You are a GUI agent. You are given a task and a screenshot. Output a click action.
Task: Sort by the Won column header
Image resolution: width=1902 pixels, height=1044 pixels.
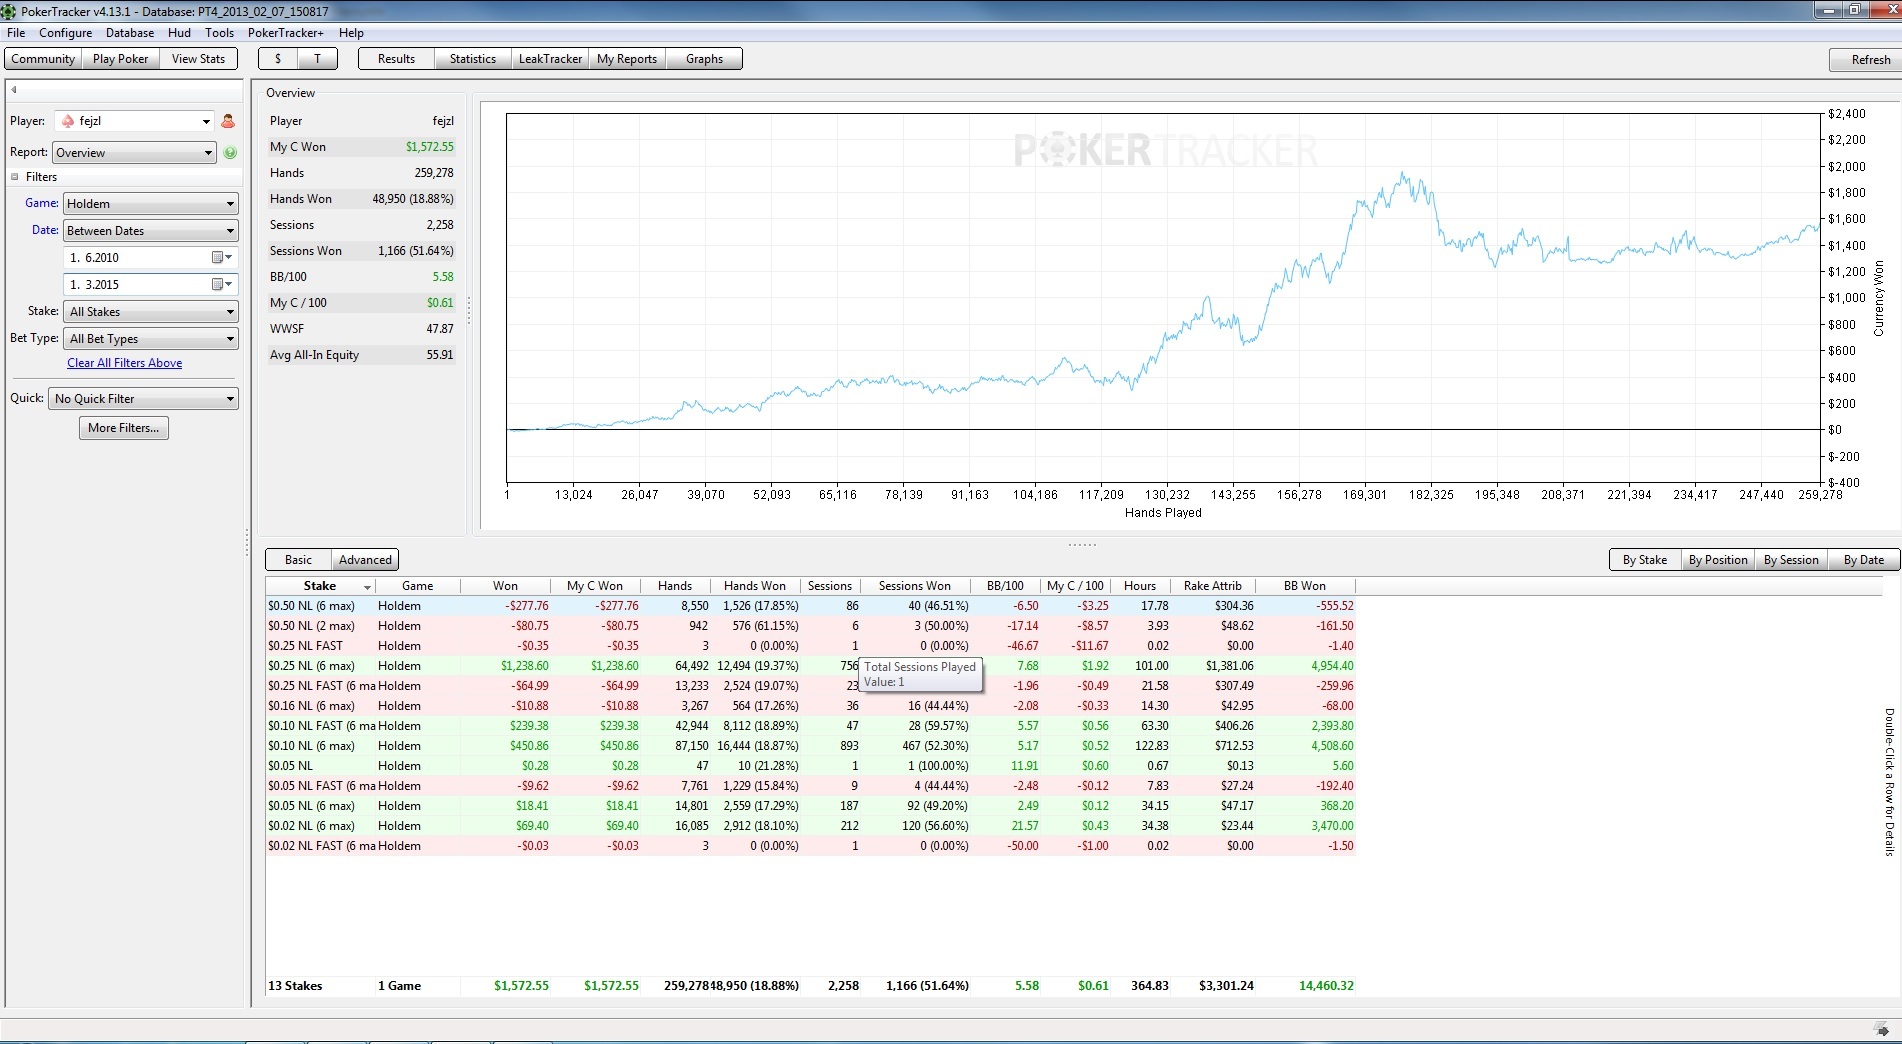click(x=505, y=586)
